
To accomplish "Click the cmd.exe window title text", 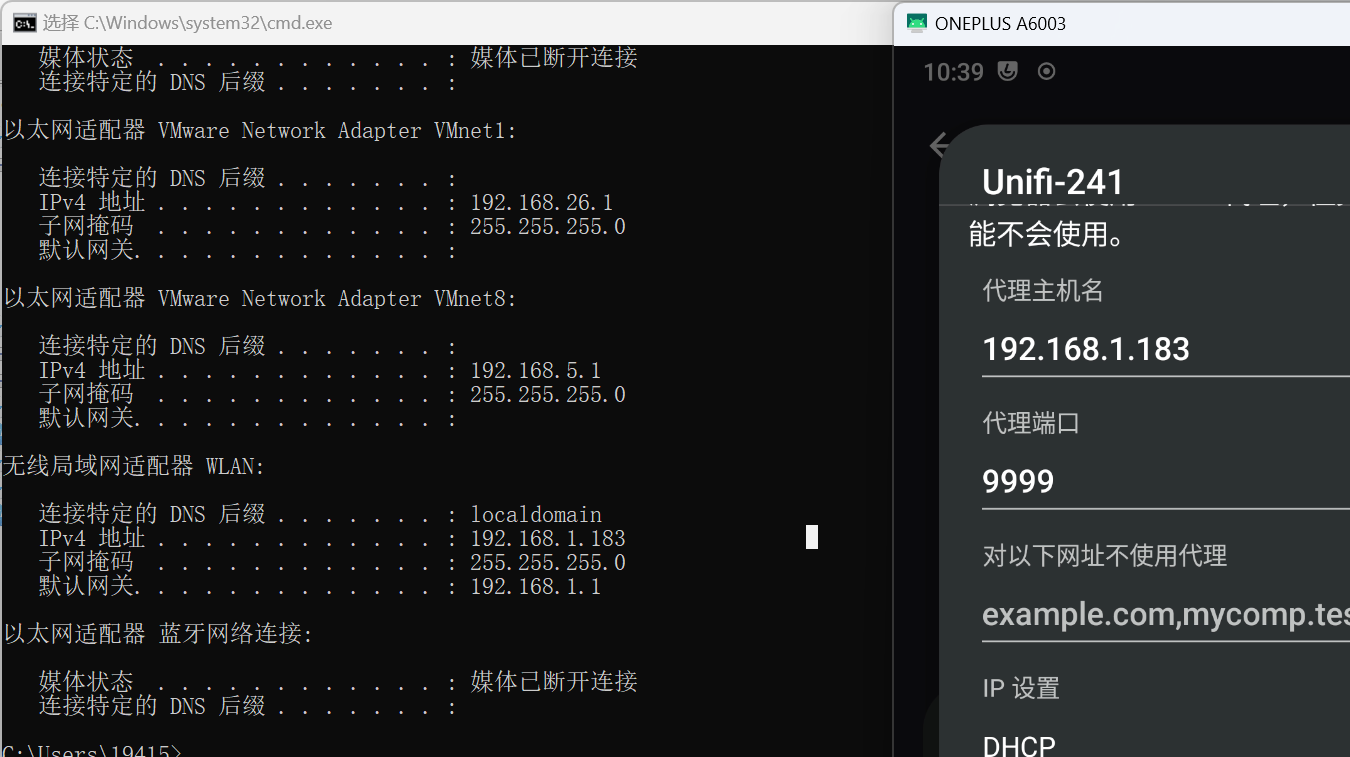I will pyautogui.click(x=187, y=23).
